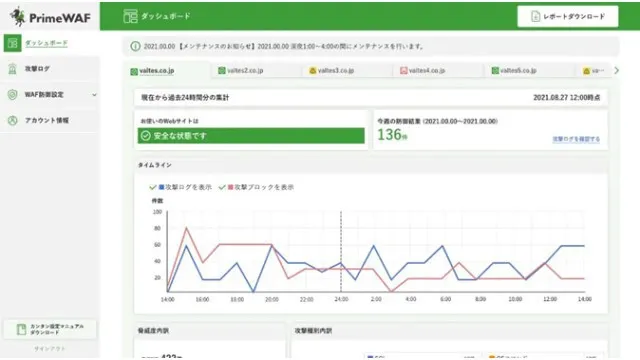The width and height of the screenshot is (640, 360).
Task: Click the 136 defense count value
Action: pyautogui.click(x=390, y=134)
